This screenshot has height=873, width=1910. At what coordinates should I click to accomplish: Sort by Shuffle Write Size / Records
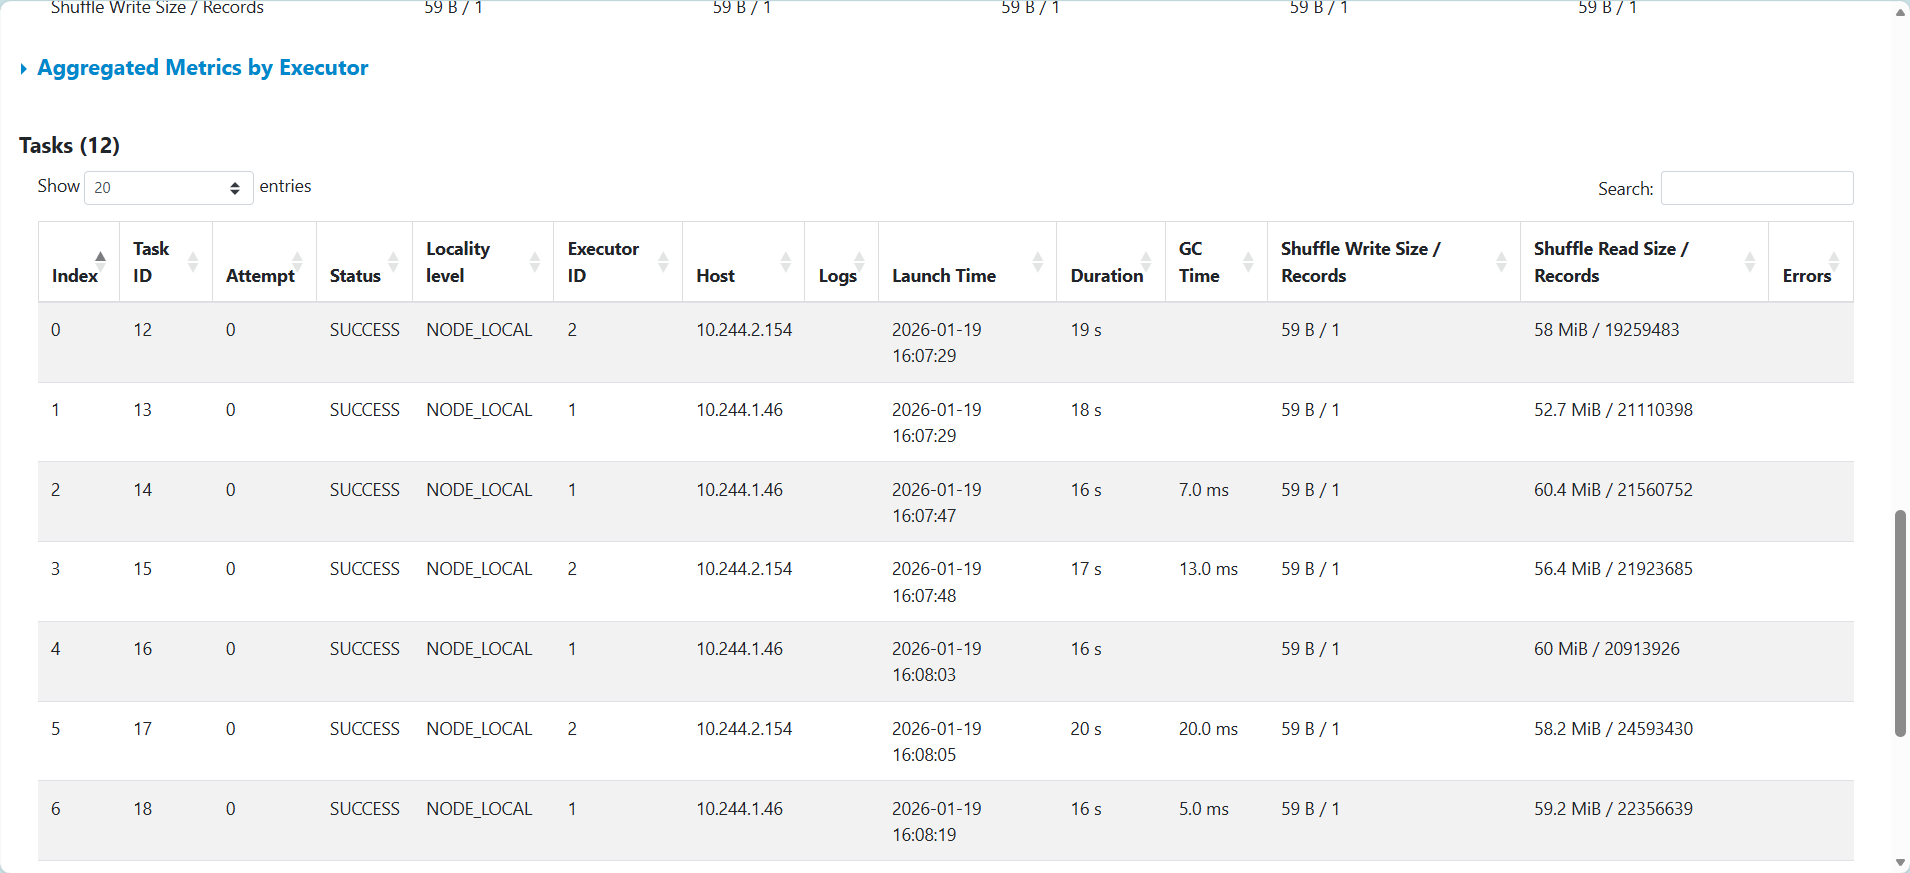[x=1500, y=262]
